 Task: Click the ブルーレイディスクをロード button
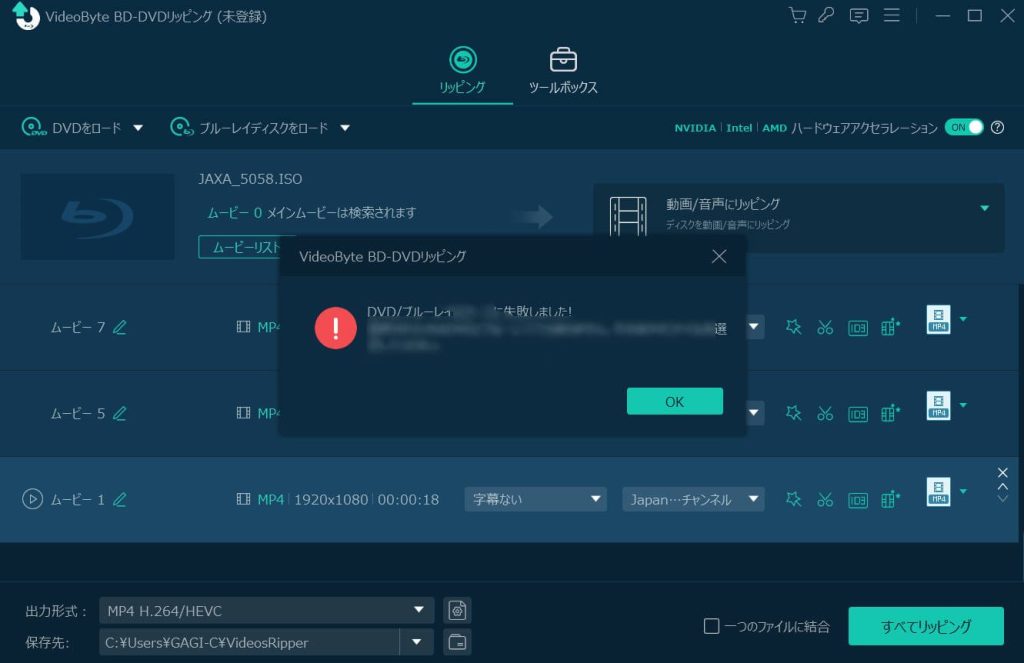point(249,127)
